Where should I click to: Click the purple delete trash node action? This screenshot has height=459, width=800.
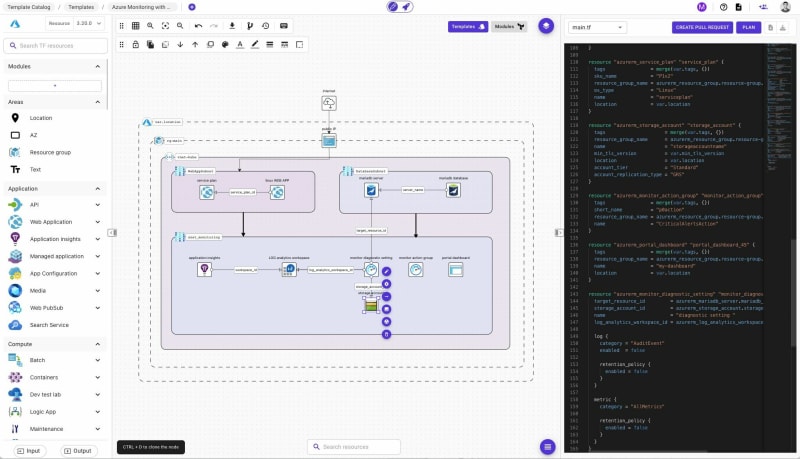click(x=386, y=334)
